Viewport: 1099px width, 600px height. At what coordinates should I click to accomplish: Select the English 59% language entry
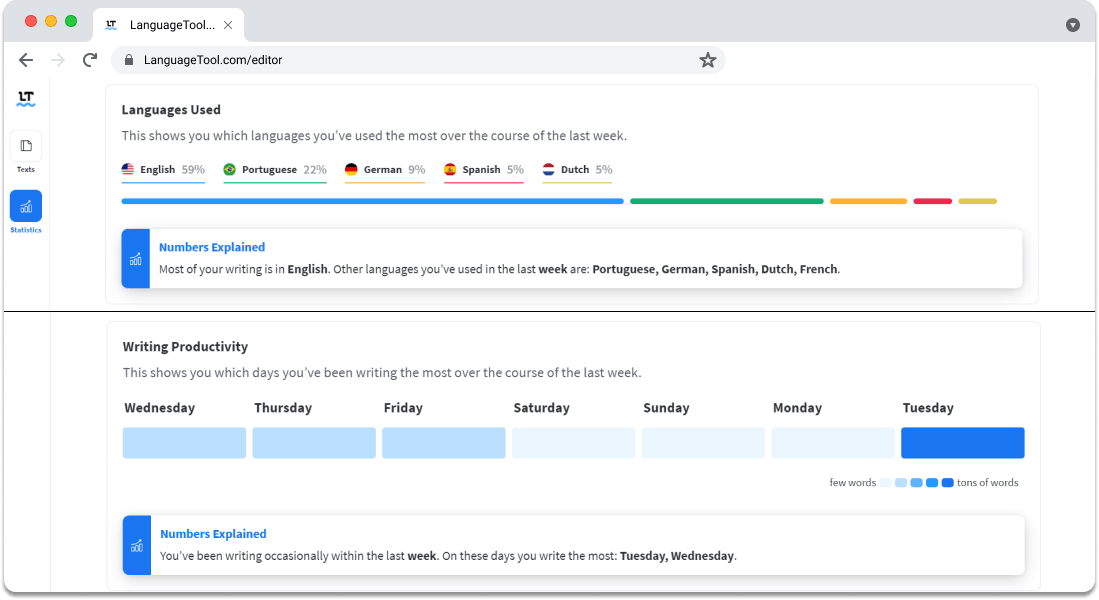(x=163, y=170)
